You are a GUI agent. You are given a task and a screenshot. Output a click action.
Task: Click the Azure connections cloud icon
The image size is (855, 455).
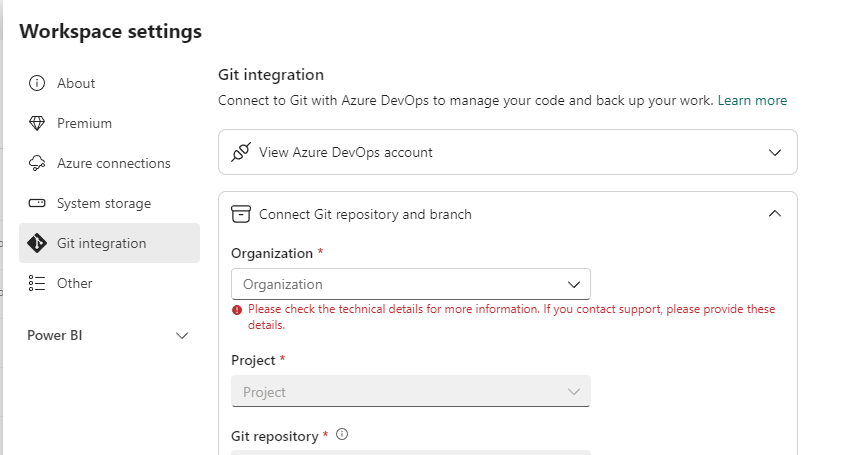(x=37, y=163)
